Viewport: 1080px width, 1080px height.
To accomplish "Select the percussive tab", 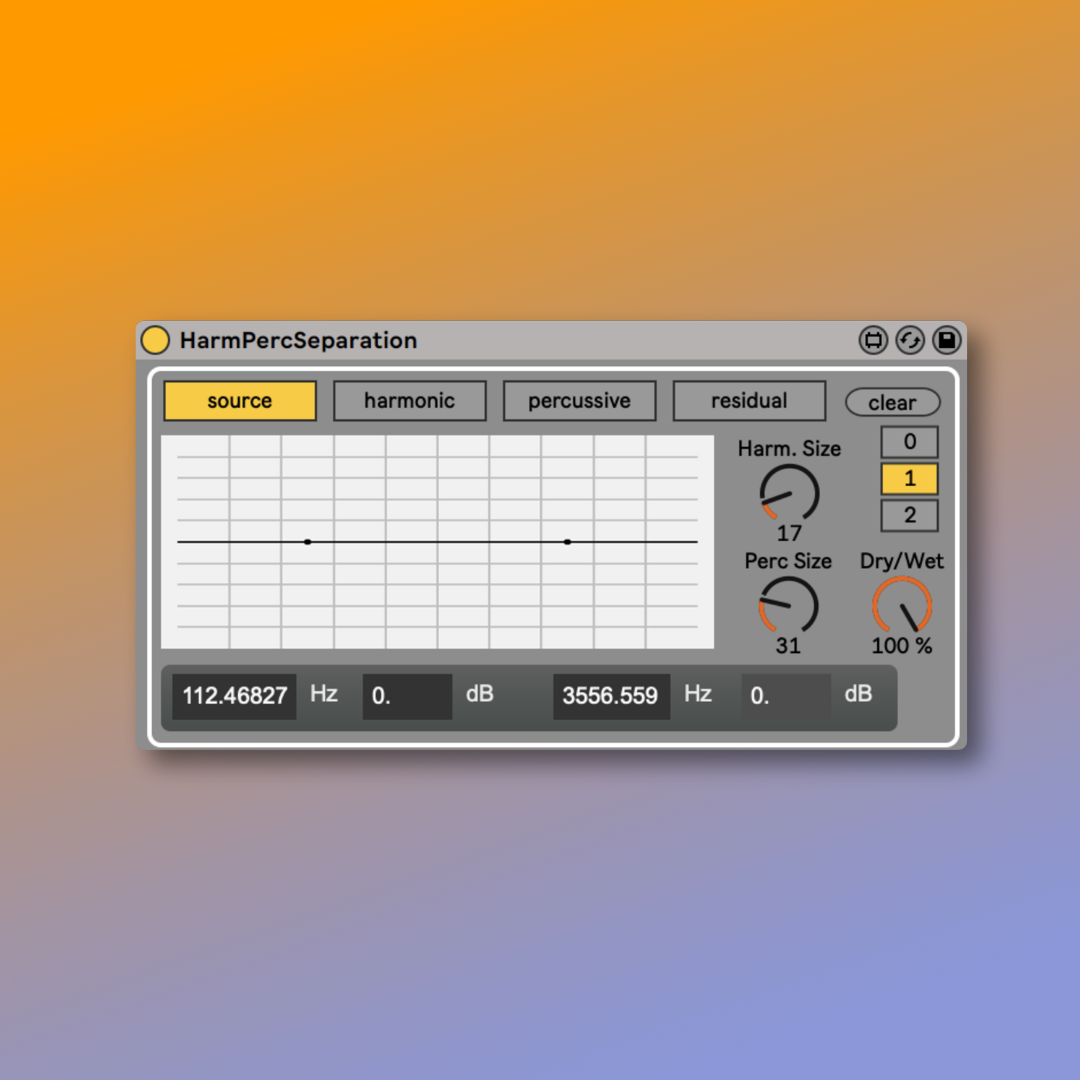I will click(x=579, y=401).
